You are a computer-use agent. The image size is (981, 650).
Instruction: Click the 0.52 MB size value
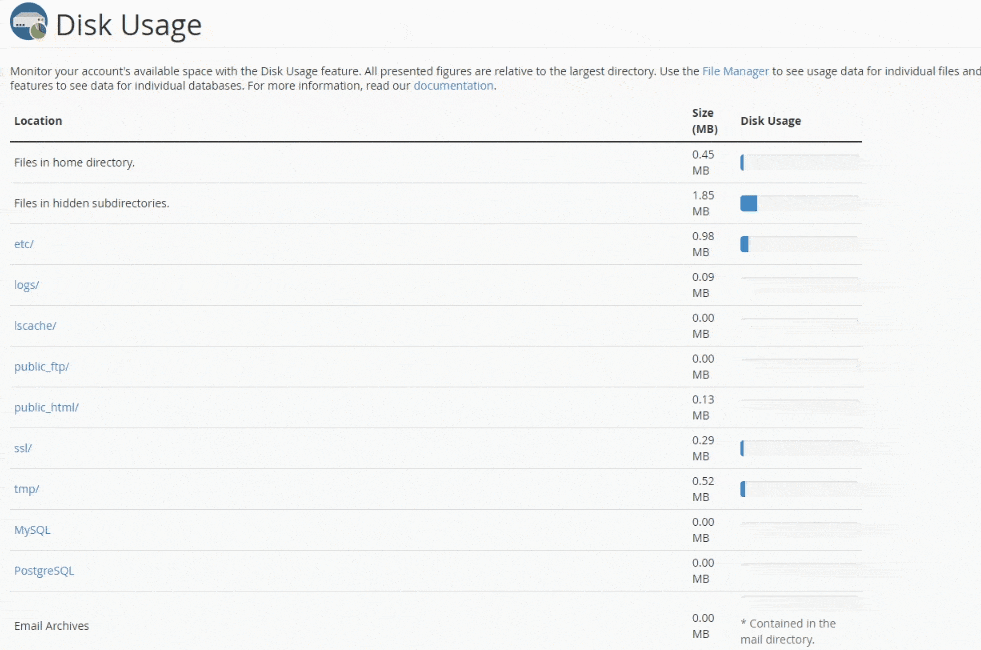[703, 489]
